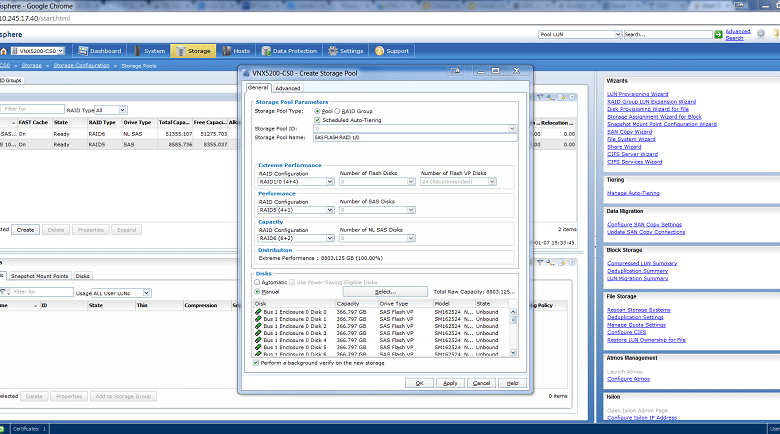Select the RAID Group radio button
Viewport: 780px width, 434px height.
tap(337, 111)
